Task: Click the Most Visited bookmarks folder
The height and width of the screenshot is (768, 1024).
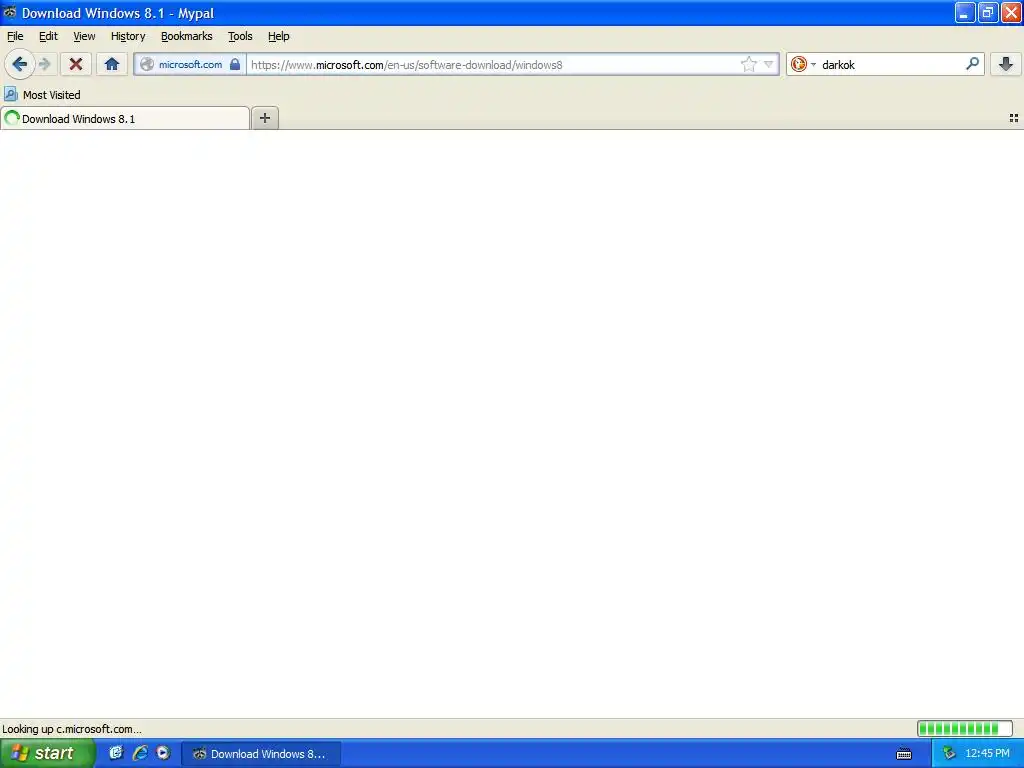Action: click(42, 95)
